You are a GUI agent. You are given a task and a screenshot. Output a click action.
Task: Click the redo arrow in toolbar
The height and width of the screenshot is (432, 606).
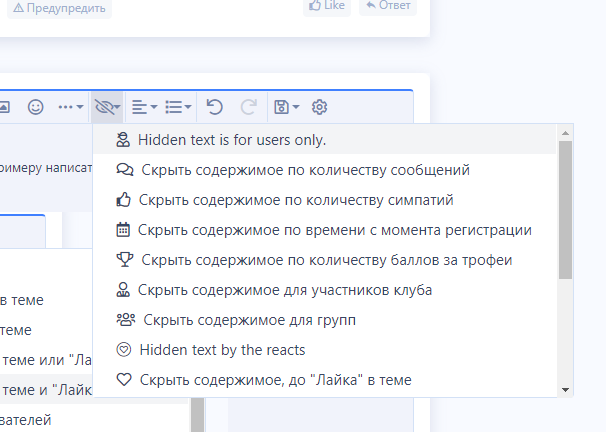(249, 106)
